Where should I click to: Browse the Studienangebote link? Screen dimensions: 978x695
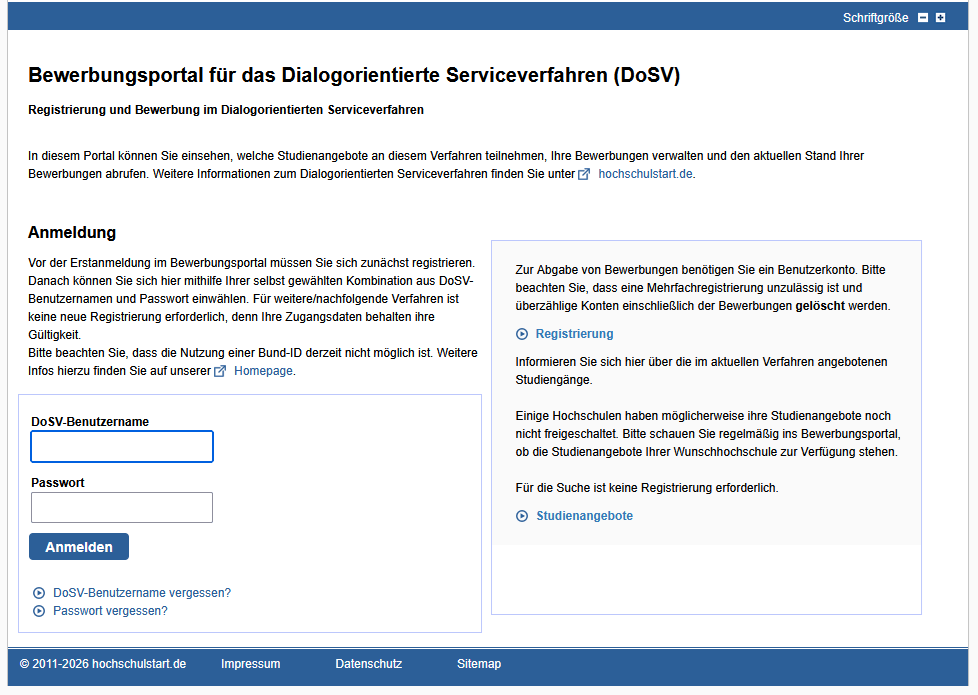584,516
